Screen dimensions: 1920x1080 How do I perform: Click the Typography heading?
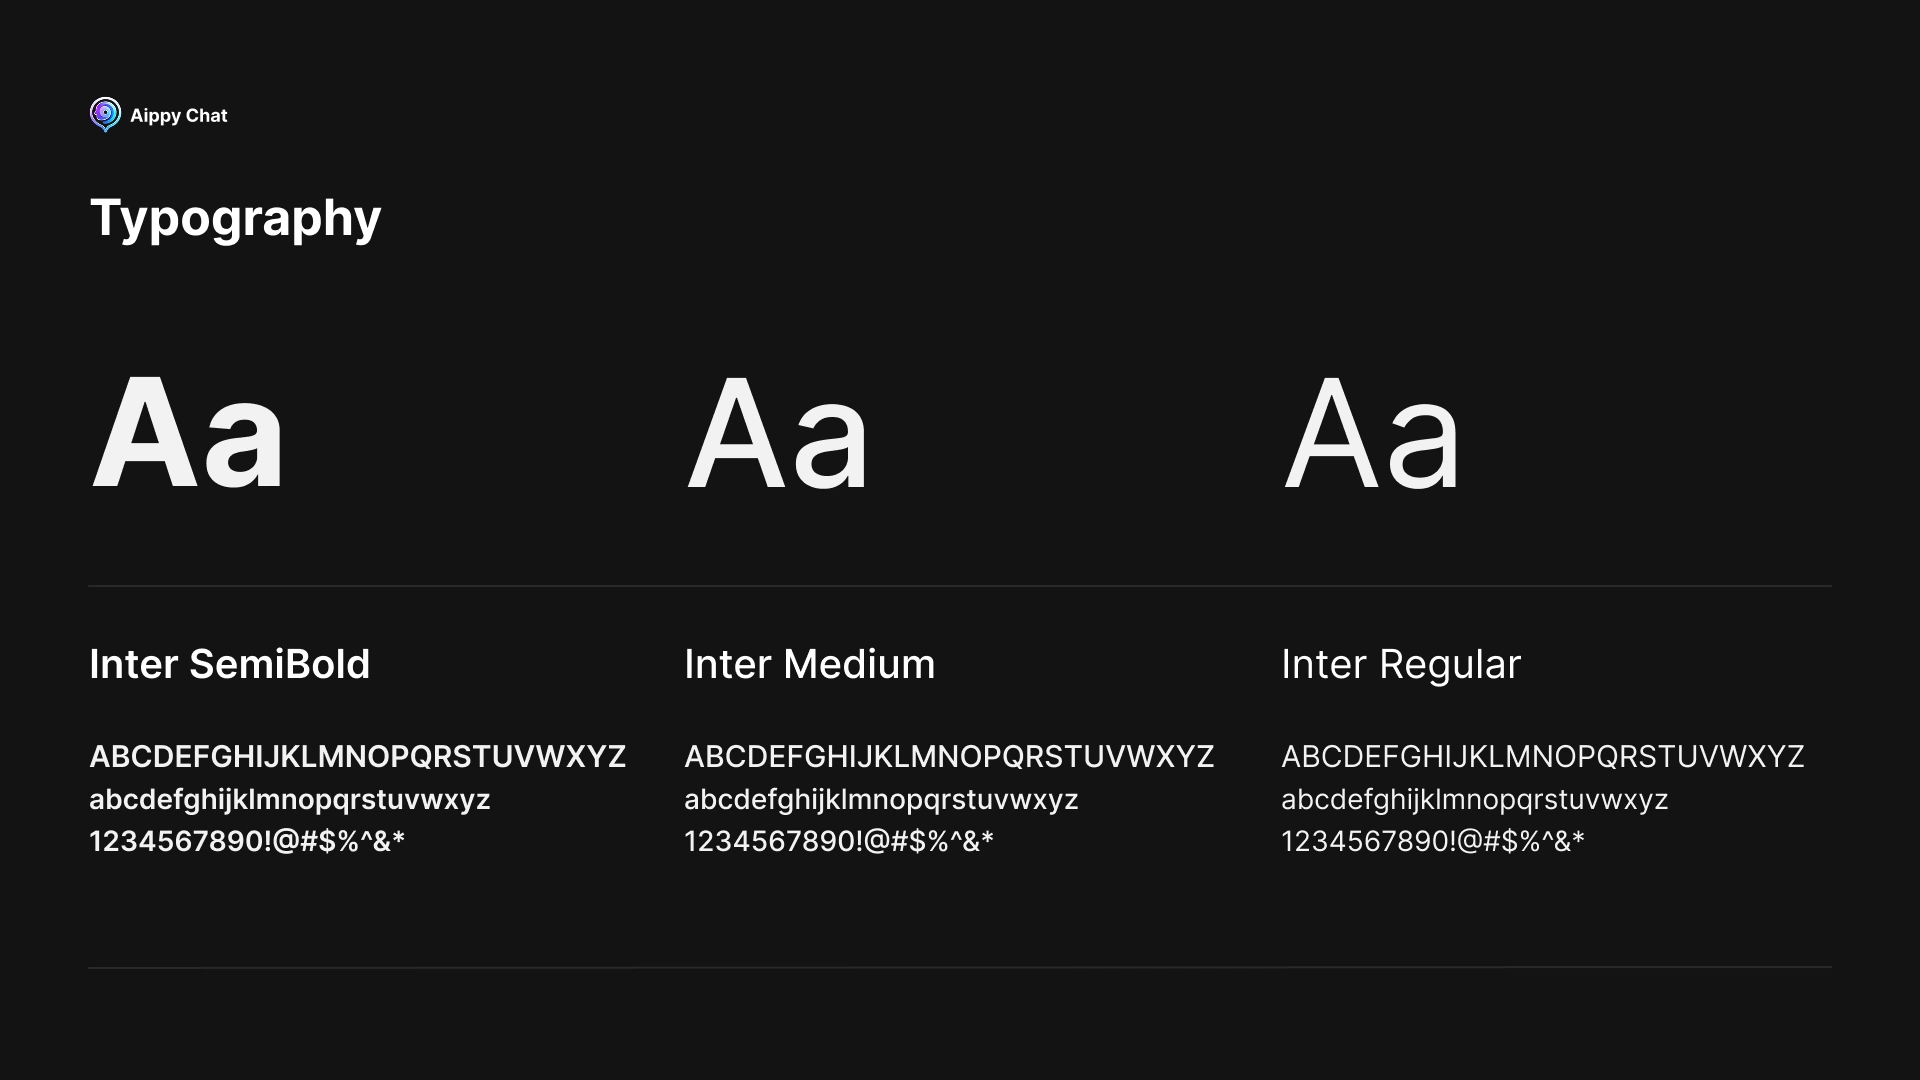[x=236, y=218]
